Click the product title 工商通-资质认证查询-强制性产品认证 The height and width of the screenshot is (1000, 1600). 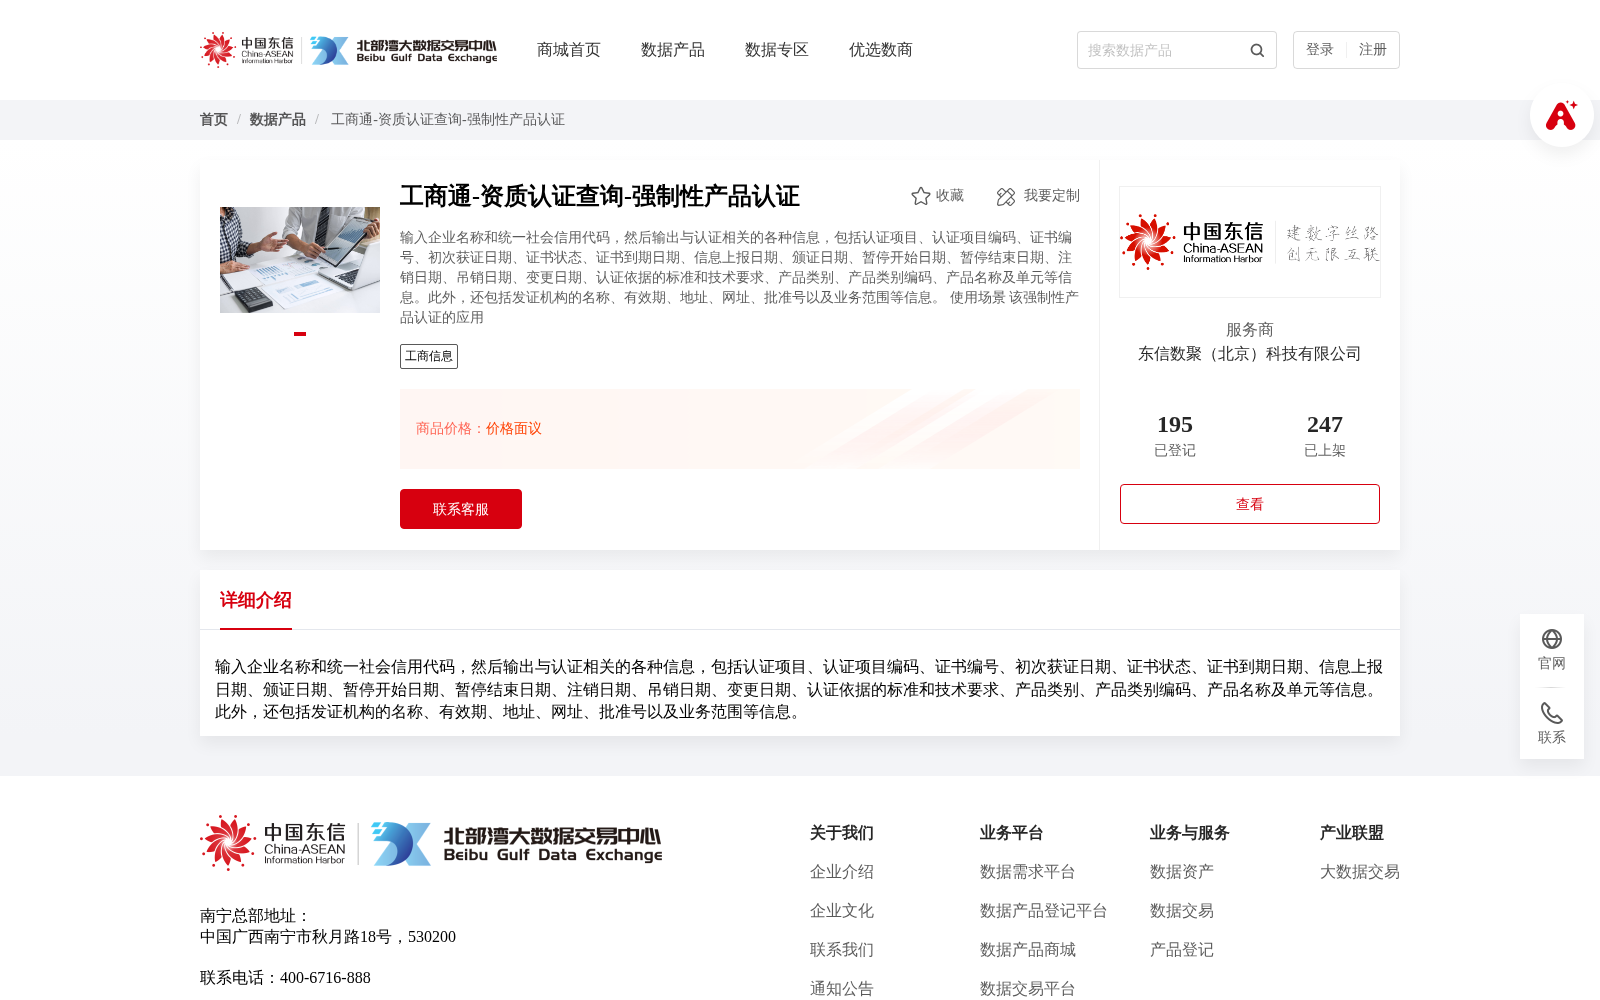(600, 196)
